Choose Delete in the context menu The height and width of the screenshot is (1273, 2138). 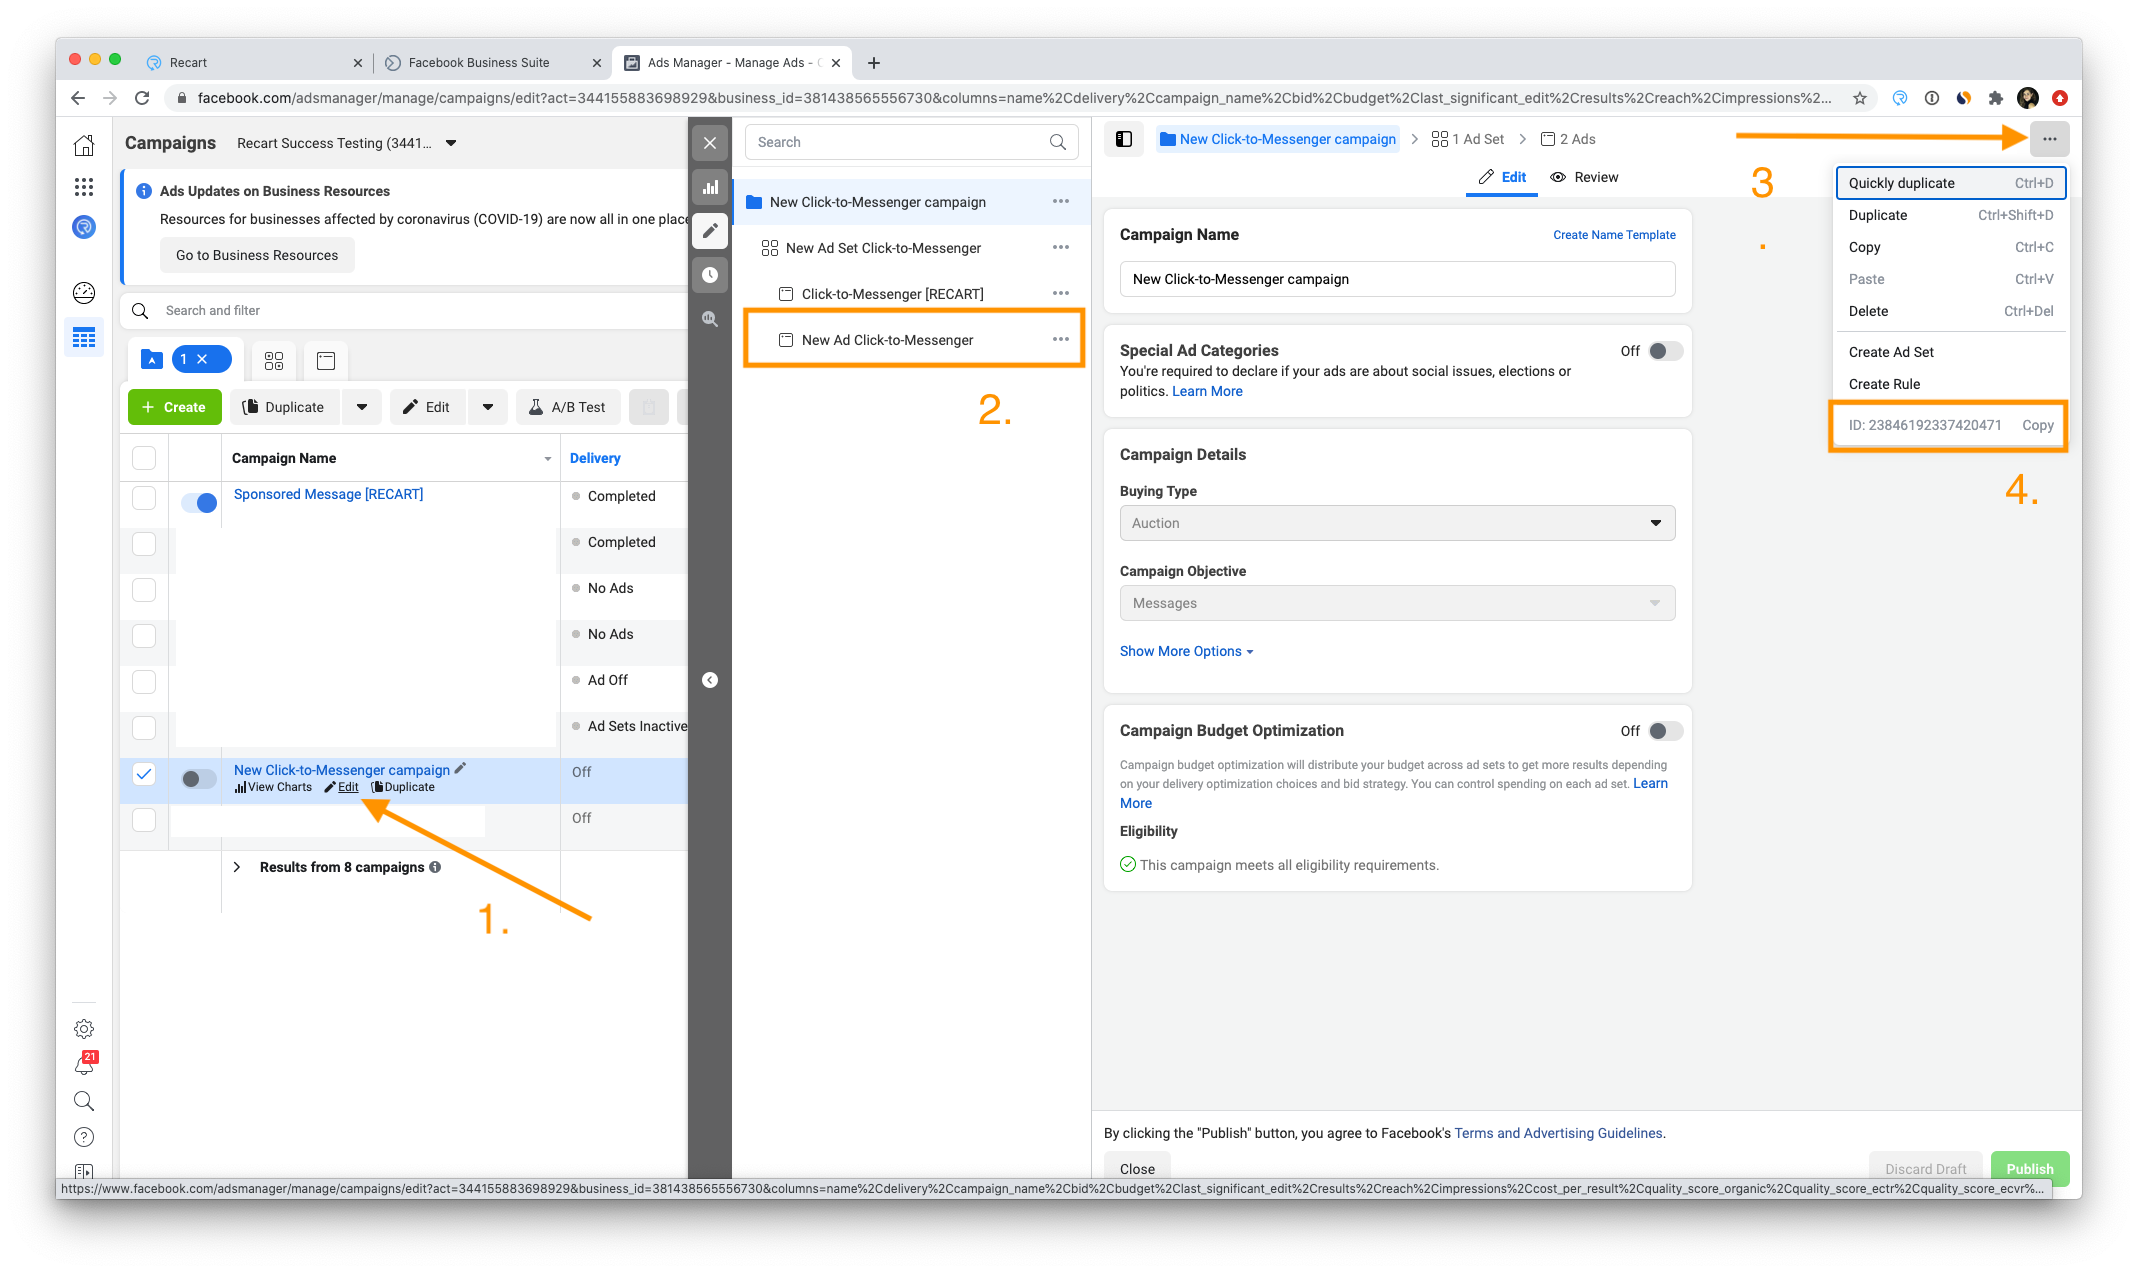pos(1950,311)
